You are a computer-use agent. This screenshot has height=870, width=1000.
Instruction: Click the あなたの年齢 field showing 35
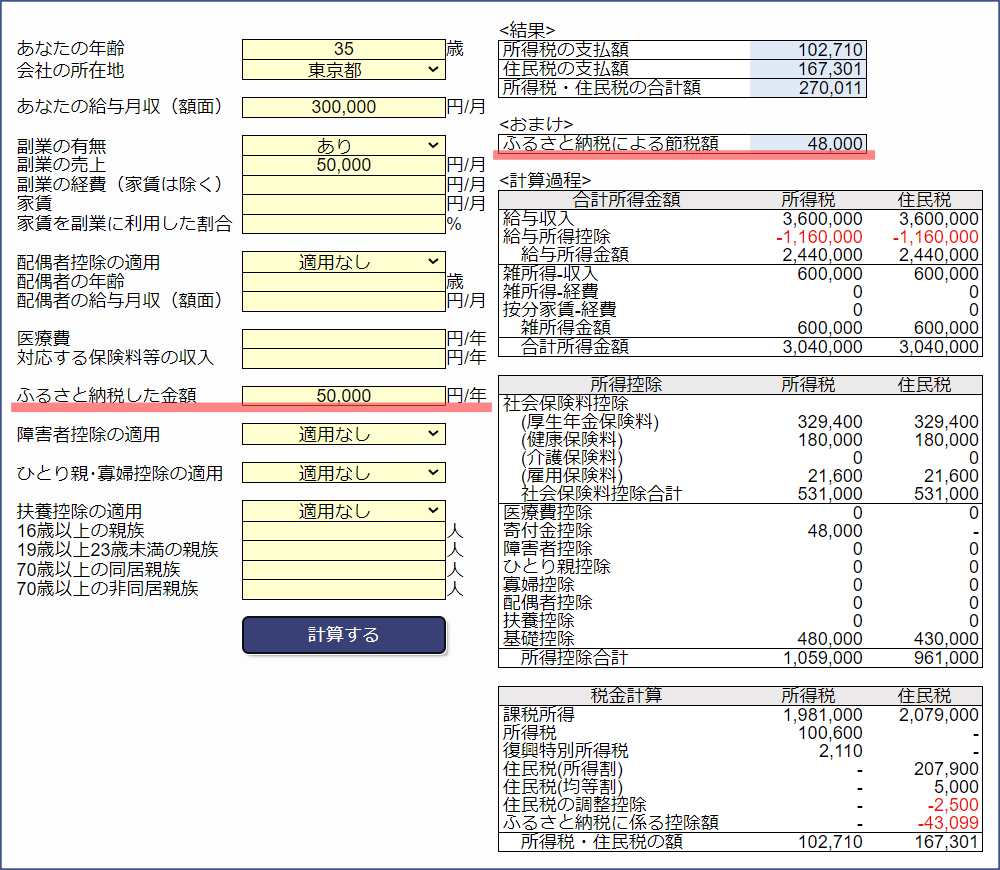[x=344, y=49]
